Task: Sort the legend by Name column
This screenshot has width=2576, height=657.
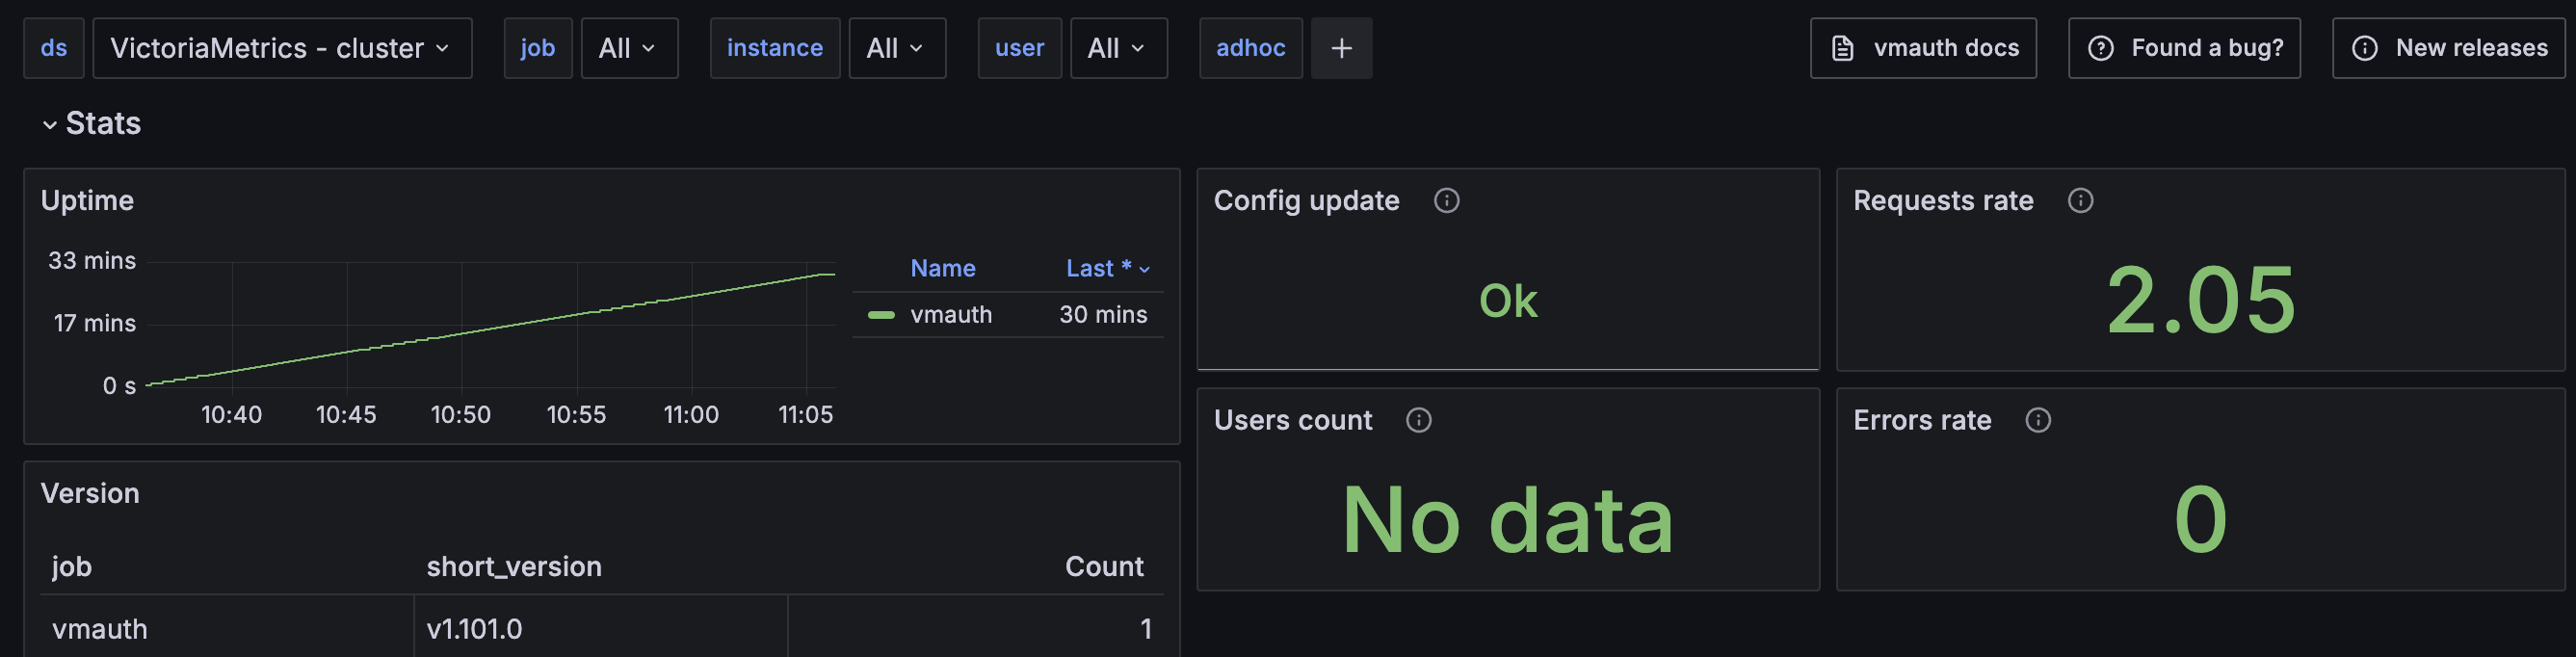Action: [x=942, y=268]
